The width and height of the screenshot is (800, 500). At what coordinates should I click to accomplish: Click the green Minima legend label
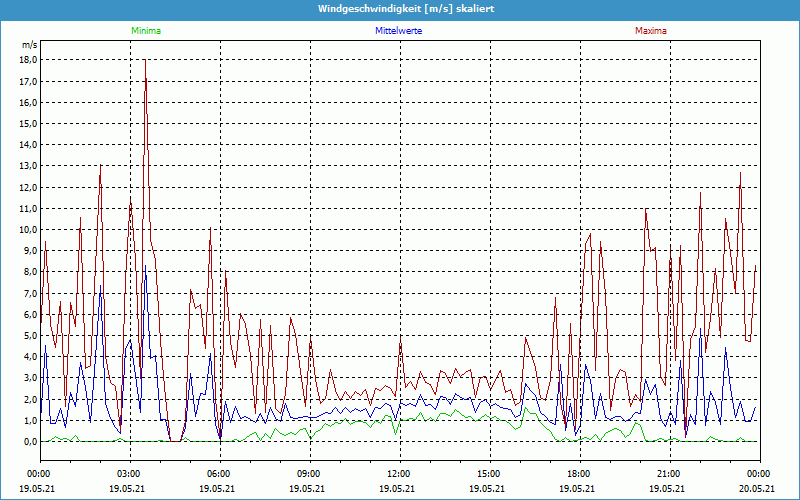click(145, 31)
